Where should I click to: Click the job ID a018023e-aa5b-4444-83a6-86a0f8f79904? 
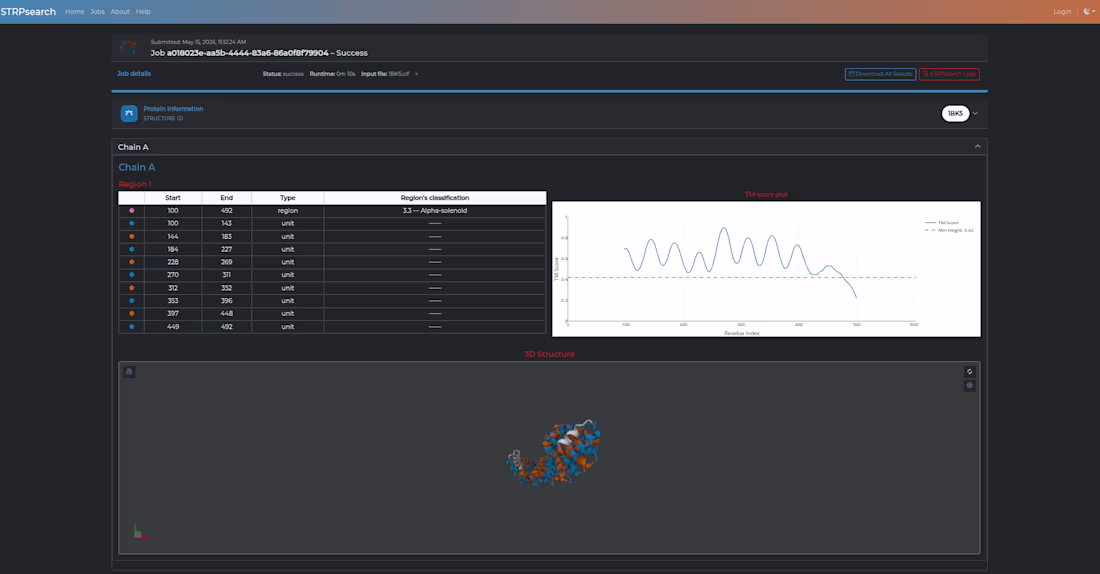click(247, 53)
